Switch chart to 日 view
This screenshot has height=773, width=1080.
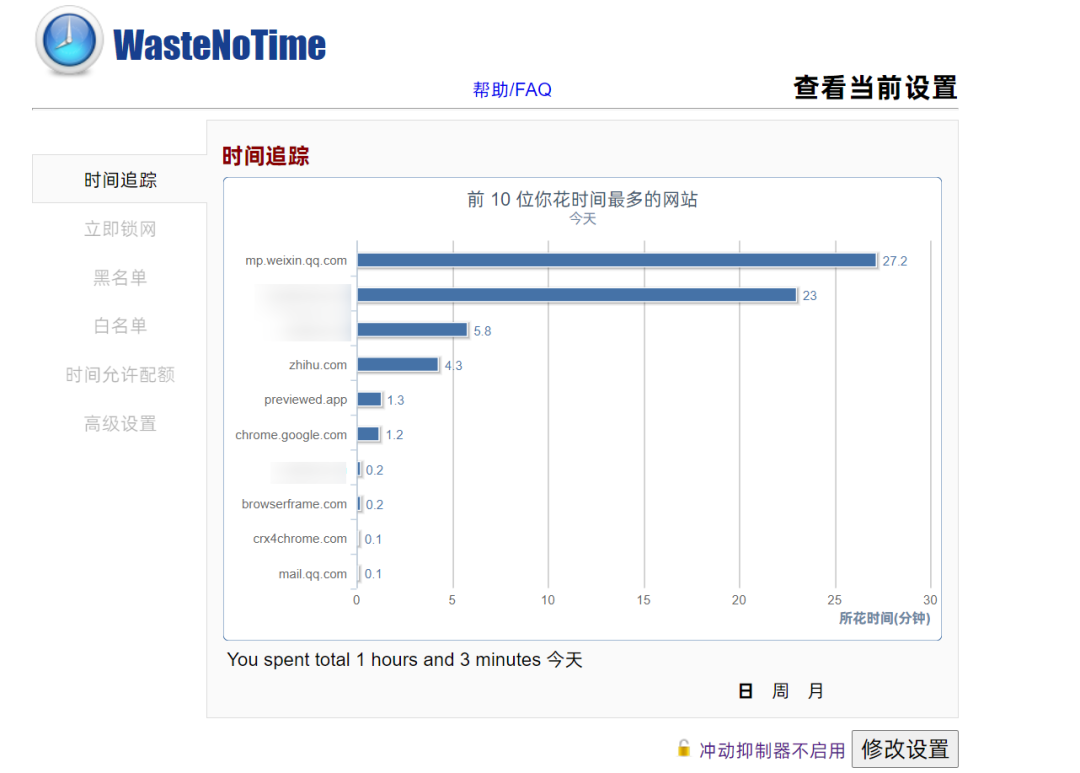745,691
